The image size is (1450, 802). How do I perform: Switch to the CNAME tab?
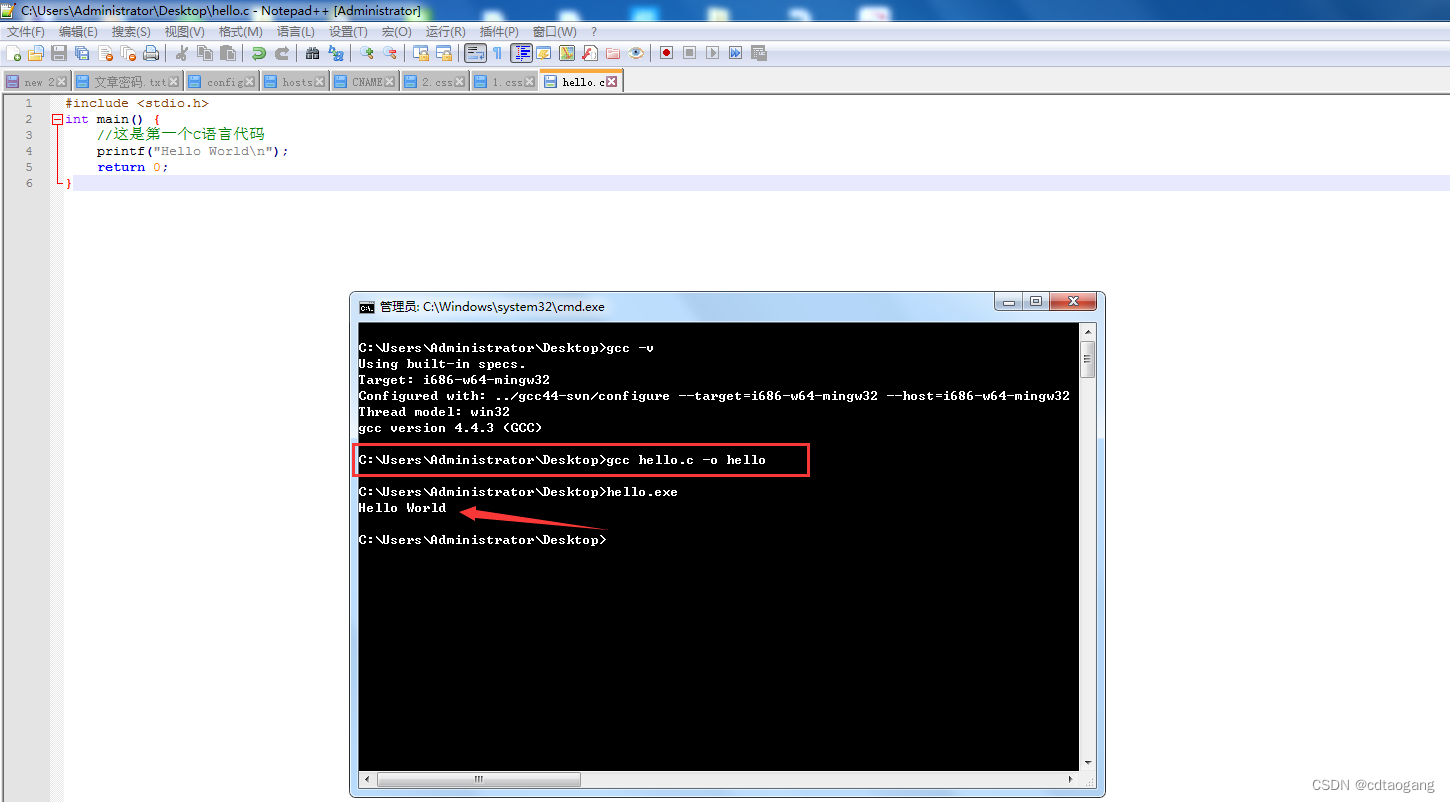click(364, 82)
